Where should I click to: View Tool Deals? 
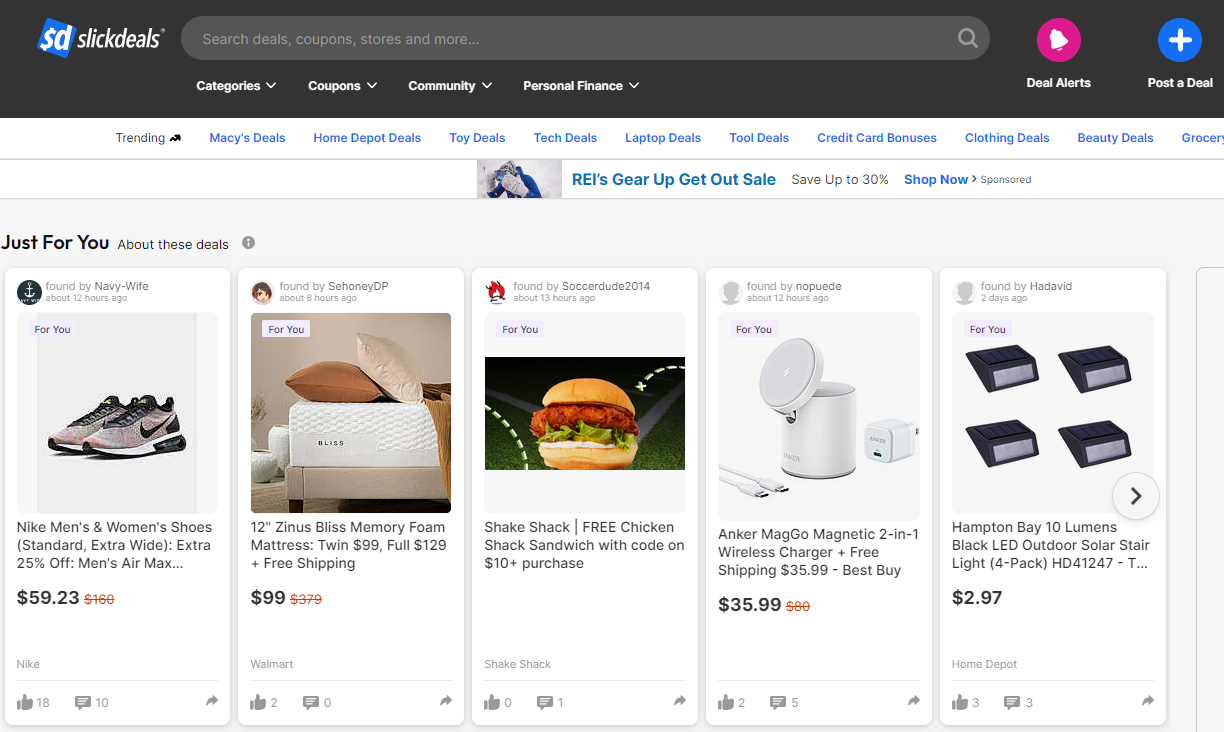click(759, 138)
